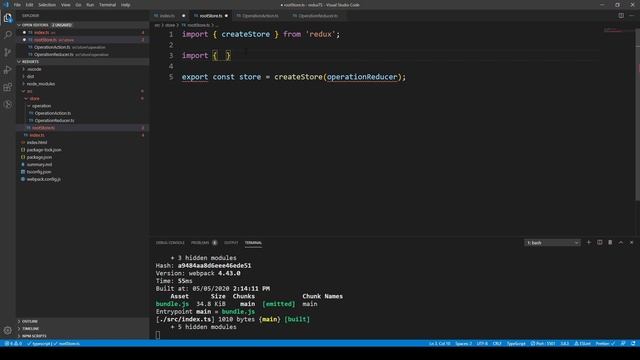Click the feedback icon in status bar

(x=623, y=344)
